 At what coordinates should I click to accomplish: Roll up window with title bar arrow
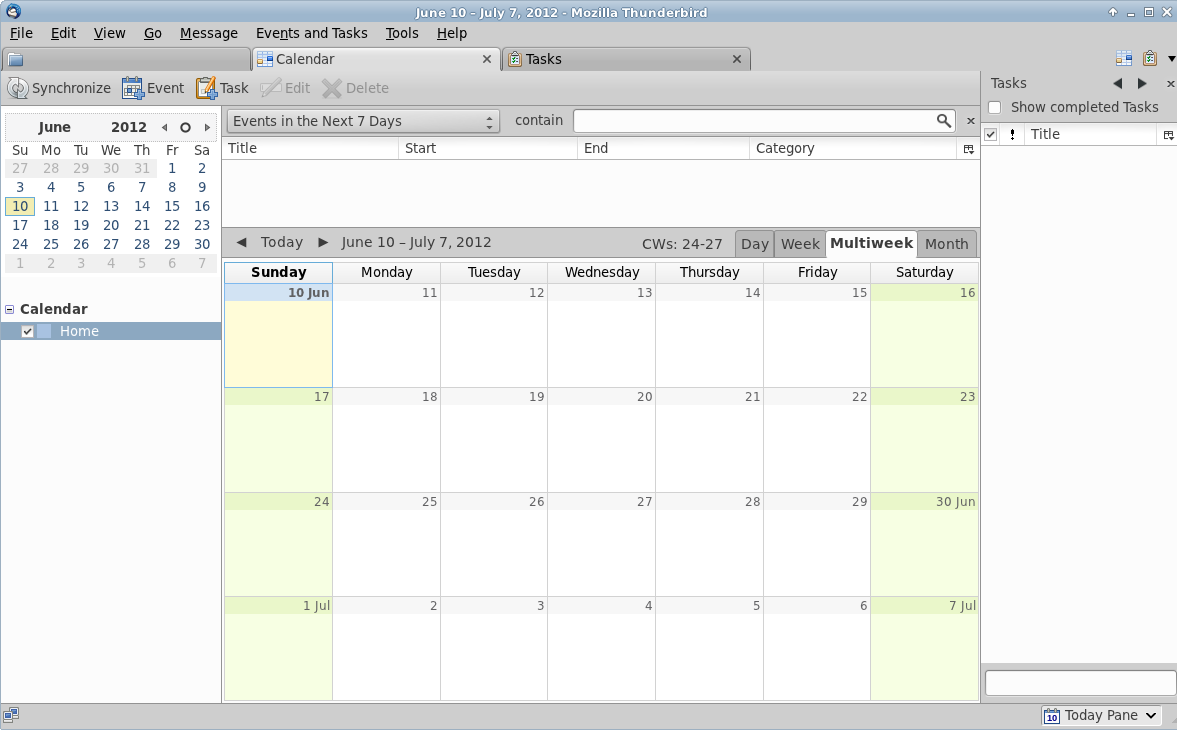(x=1112, y=12)
